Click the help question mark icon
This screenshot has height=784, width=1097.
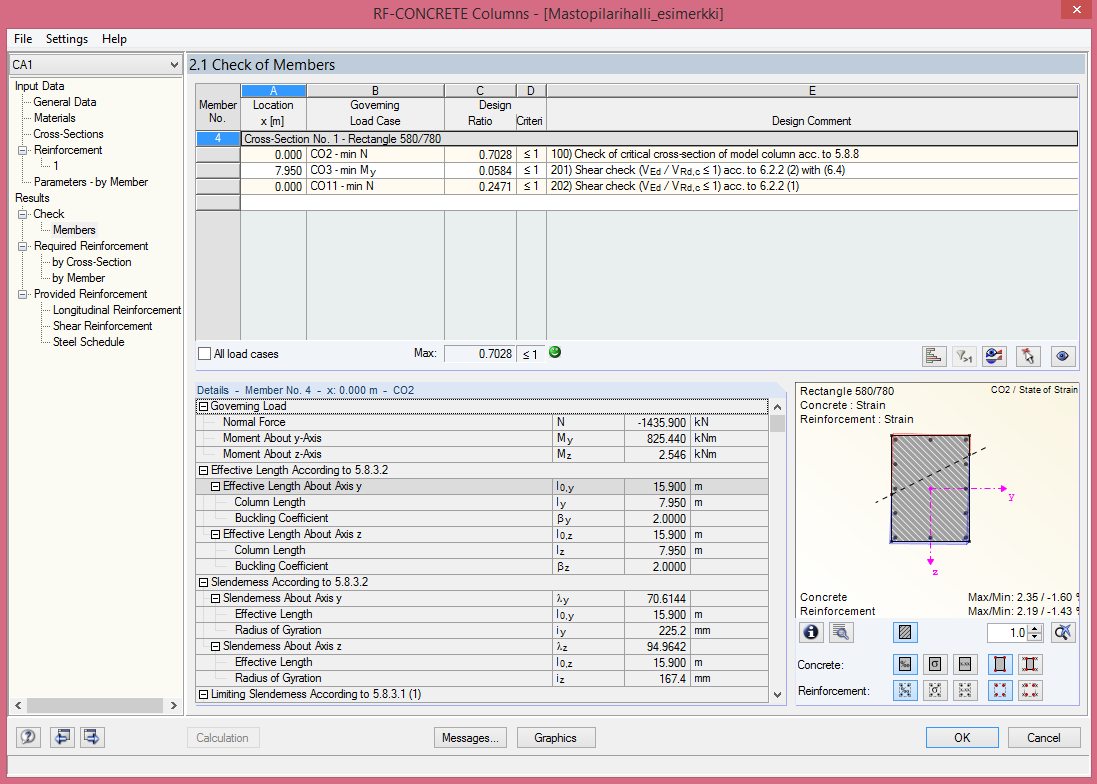click(x=28, y=737)
